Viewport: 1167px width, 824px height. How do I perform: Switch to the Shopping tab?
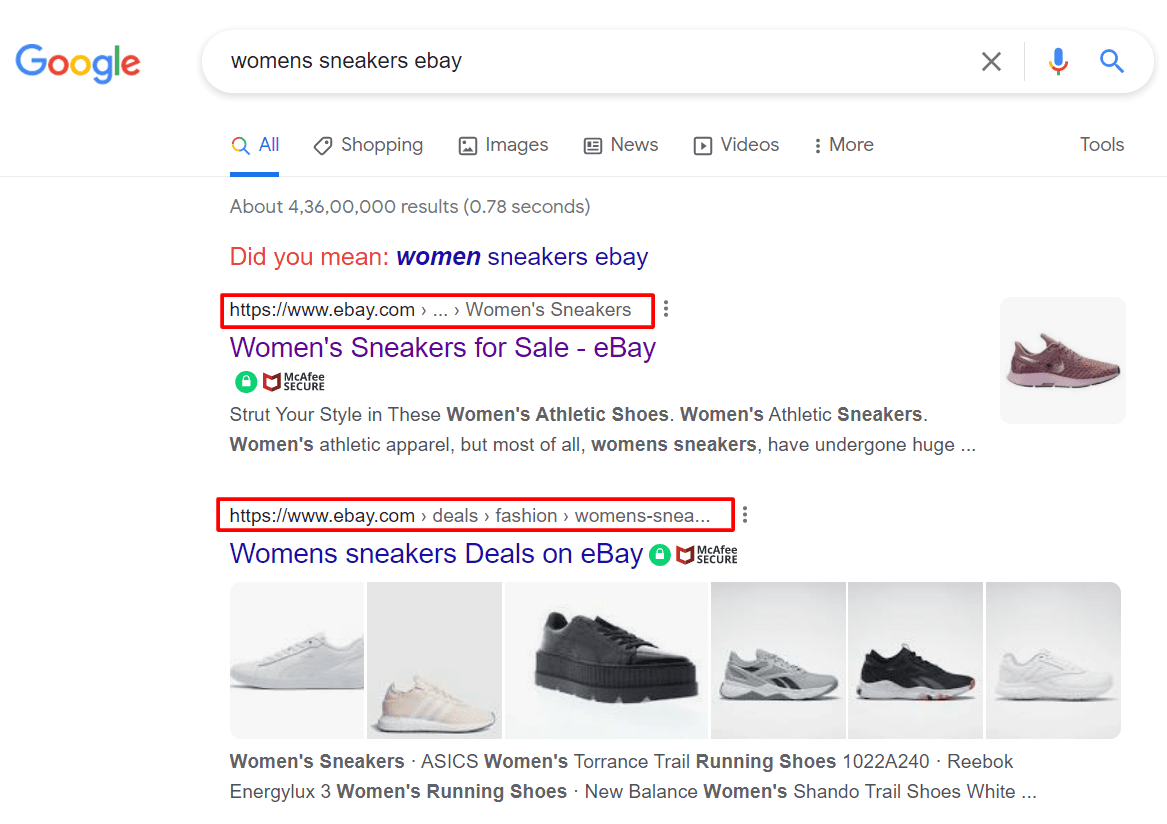[x=368, y=145]
